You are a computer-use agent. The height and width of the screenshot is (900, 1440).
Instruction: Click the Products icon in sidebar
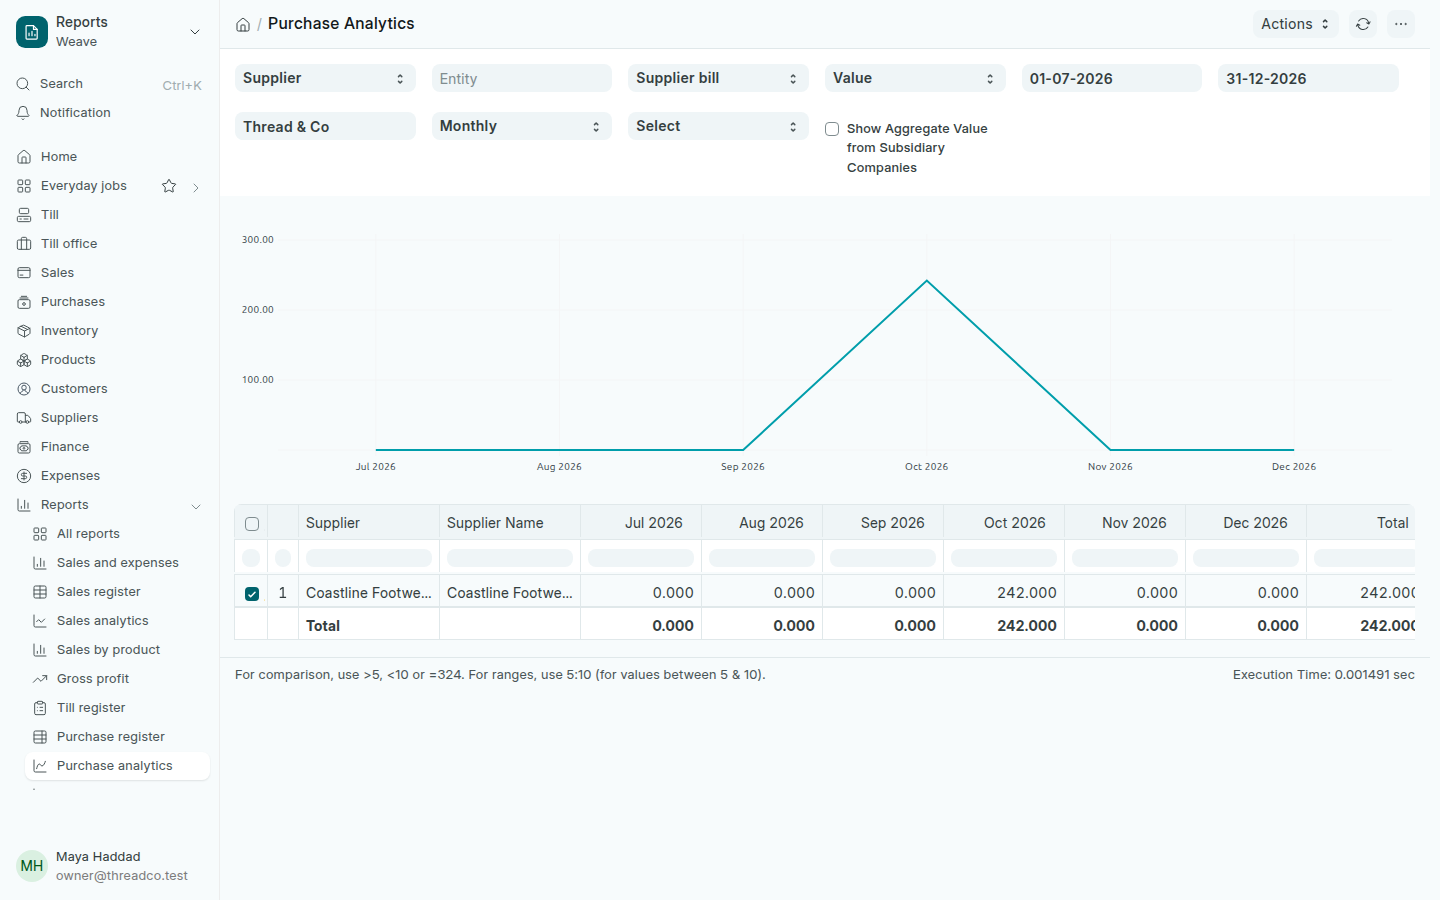point(24,360)
